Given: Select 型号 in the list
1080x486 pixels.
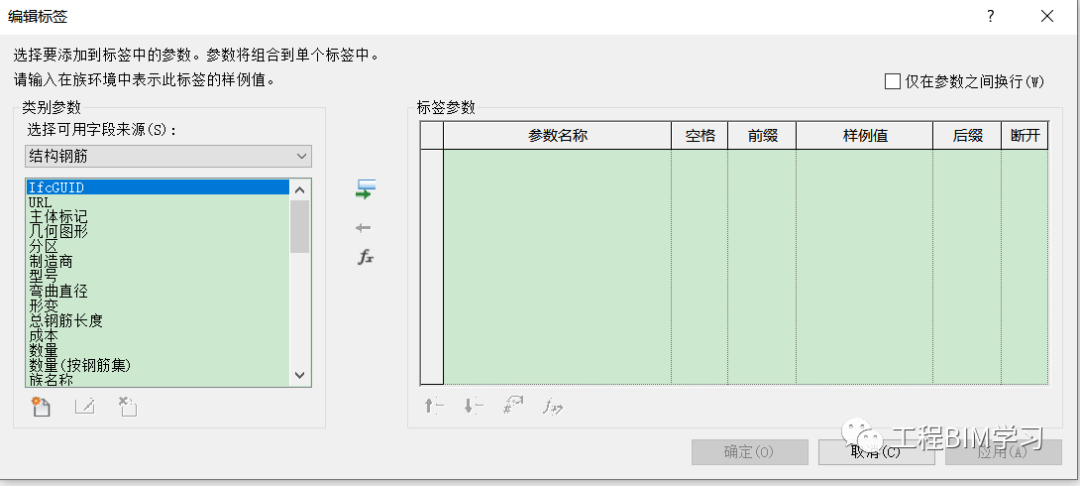Looking at the screenshot, I should [x=158, y=276].
